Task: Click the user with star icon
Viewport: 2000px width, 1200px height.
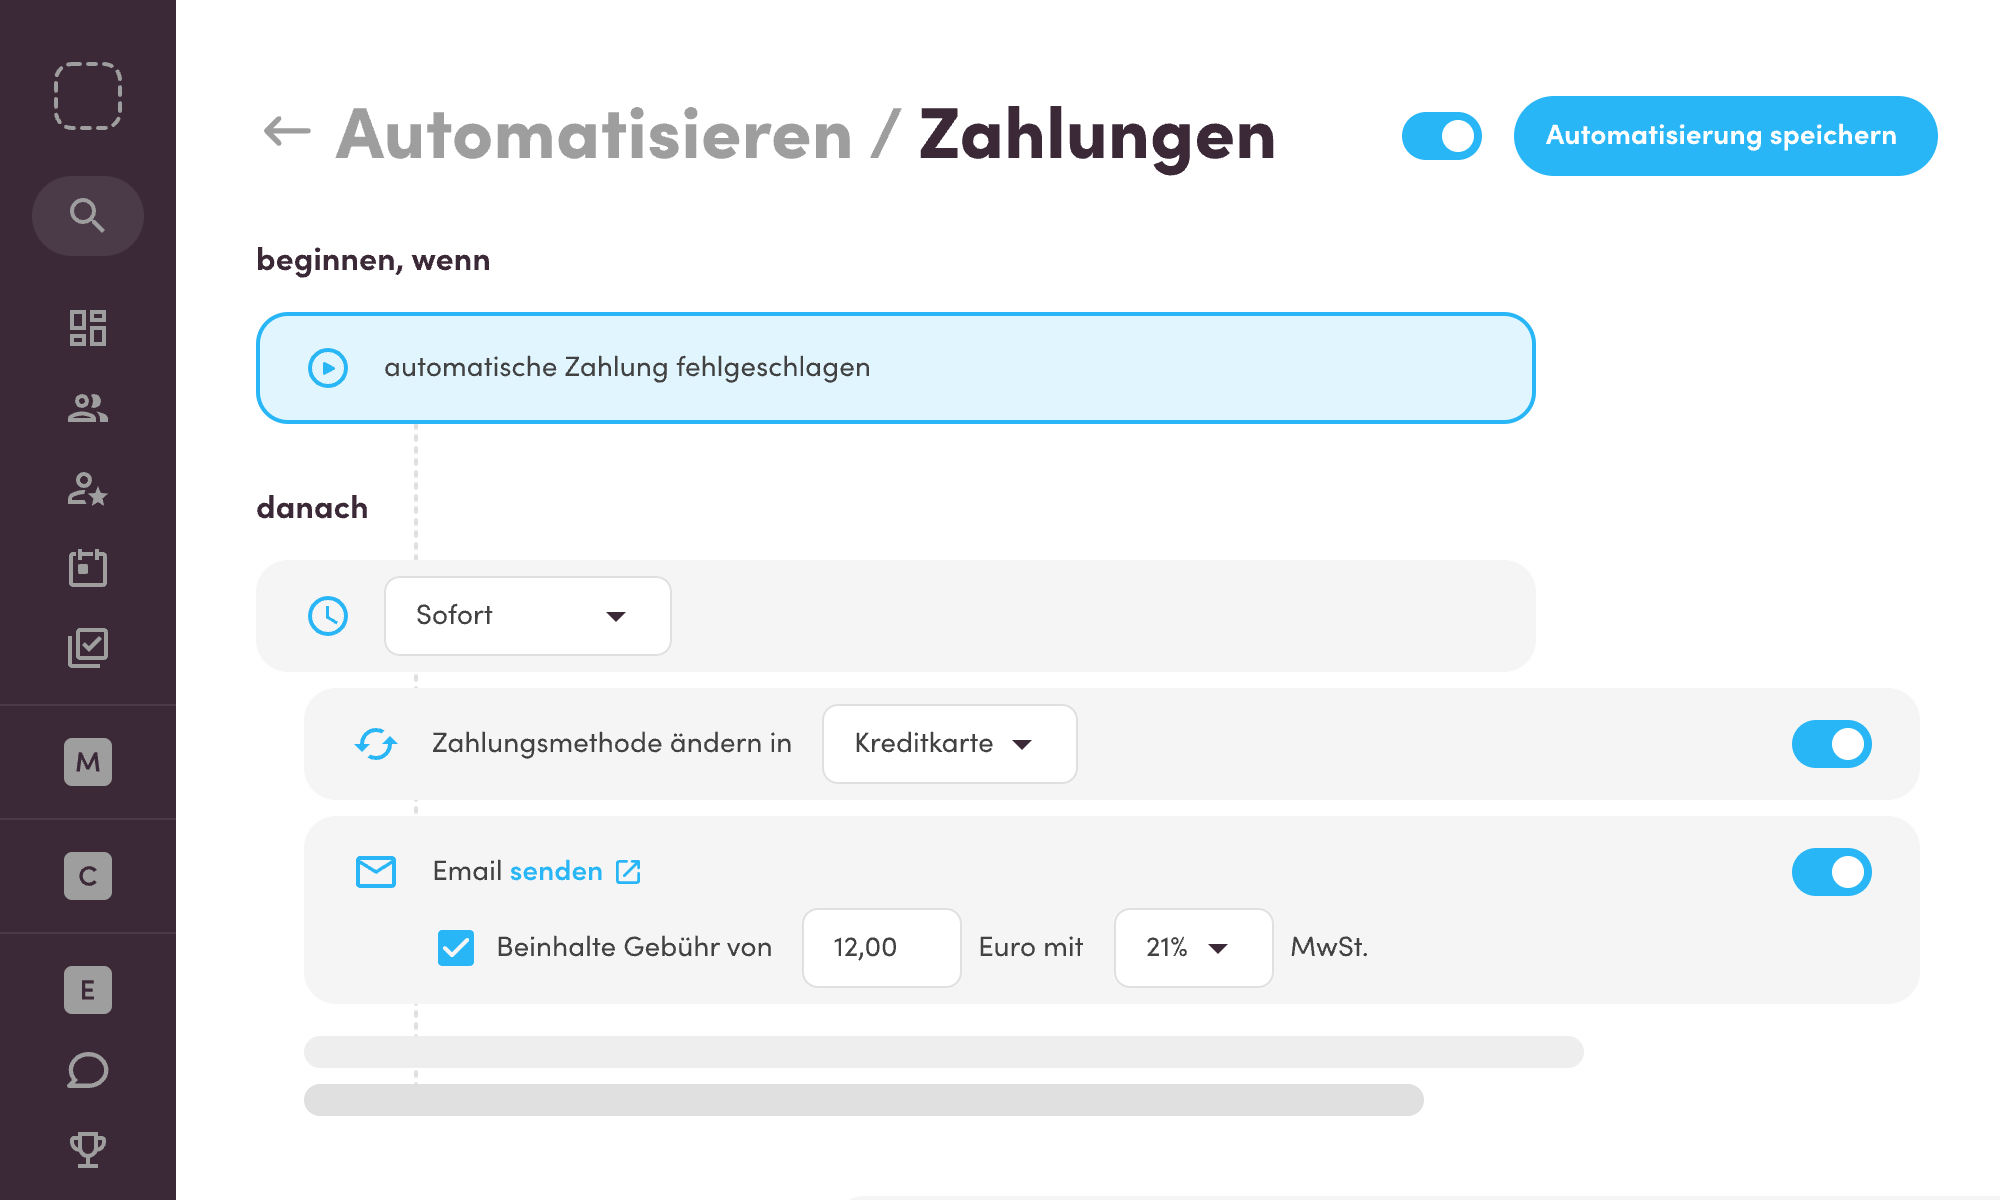Action: pyautogui.click(x=88, y=489)
